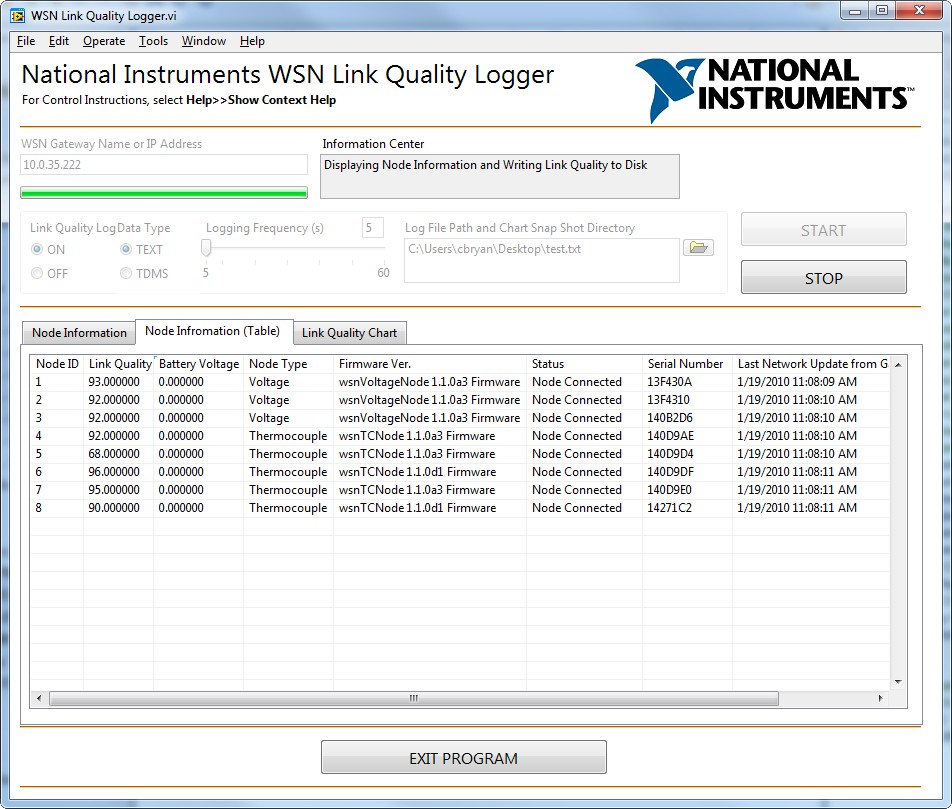The image size is (952, 809).
Task: Click battery voltage 0.000000 for node 3
Action: coord(181,418)
